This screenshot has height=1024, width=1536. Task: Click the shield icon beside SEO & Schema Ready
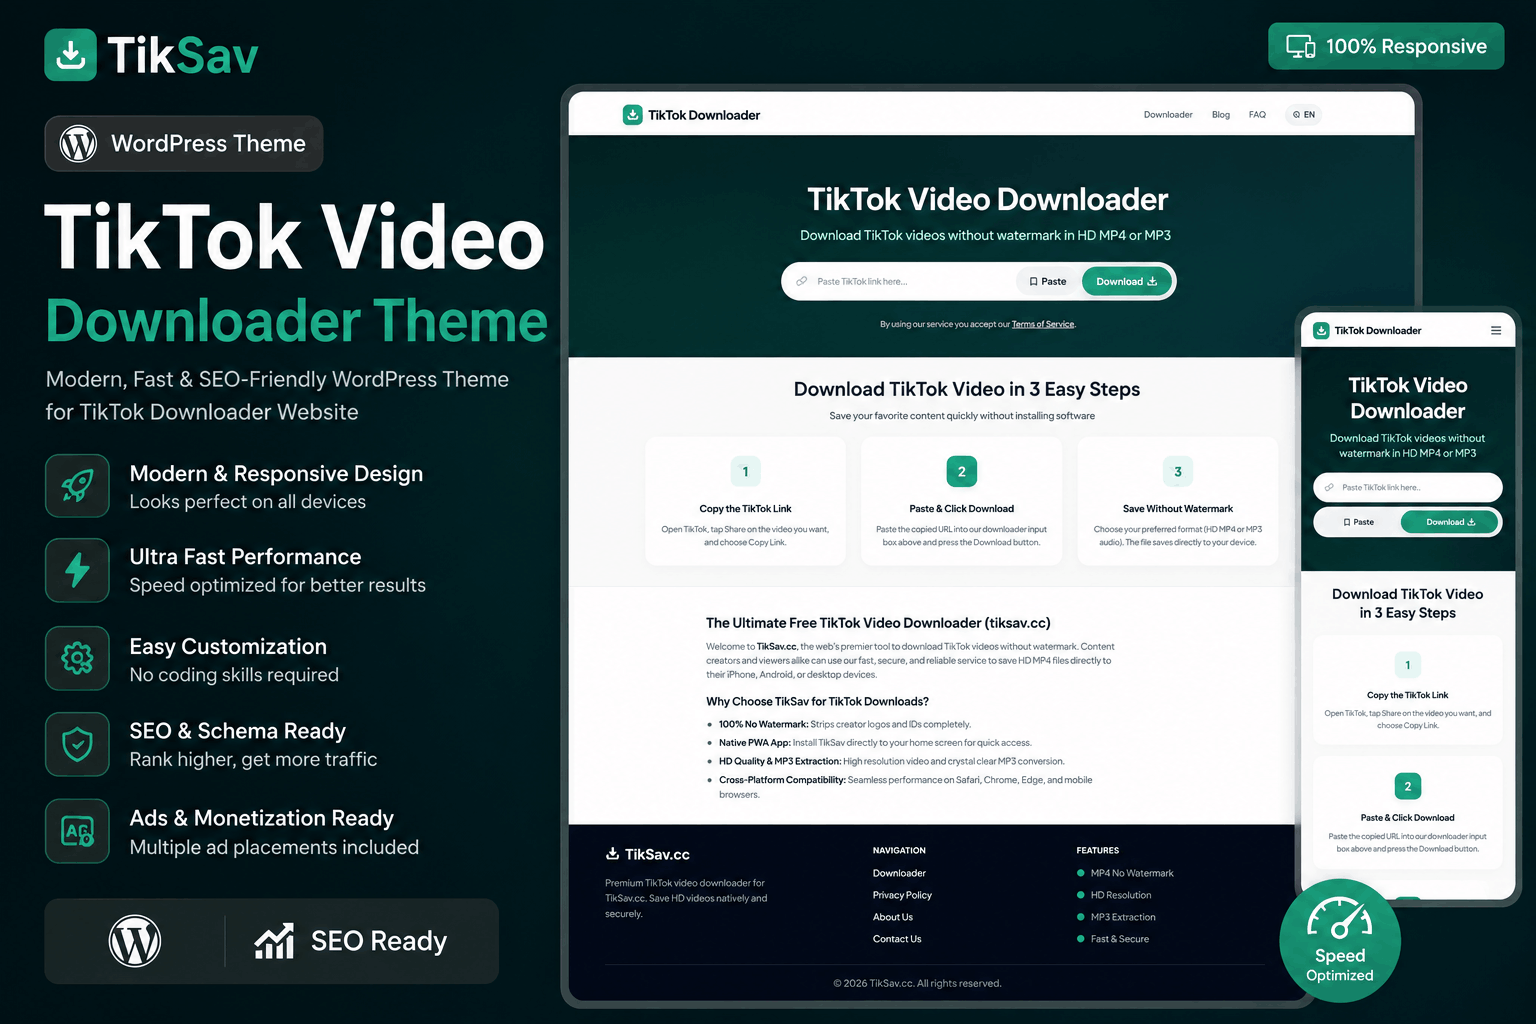point(77,744)
